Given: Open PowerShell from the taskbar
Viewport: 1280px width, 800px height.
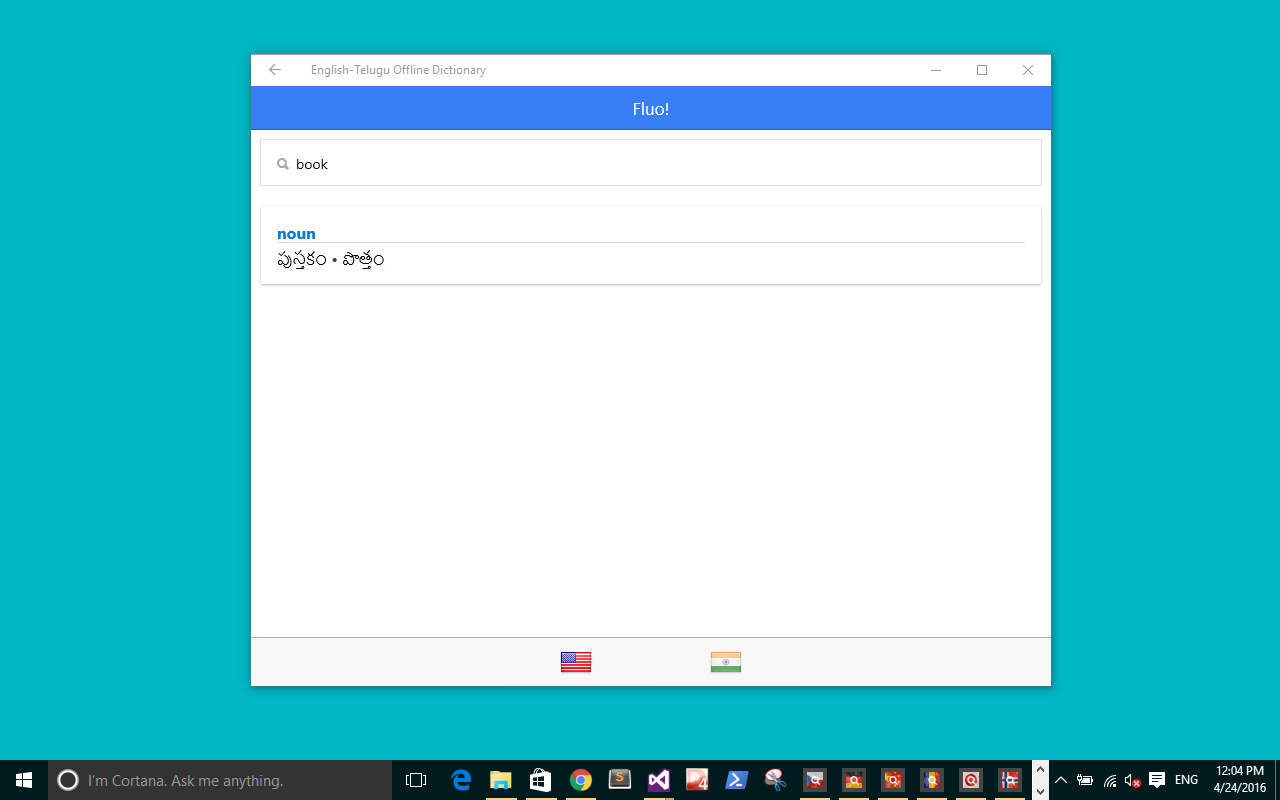Looking at the screenshot, I should pyautogui.click(x=737, y=780).
